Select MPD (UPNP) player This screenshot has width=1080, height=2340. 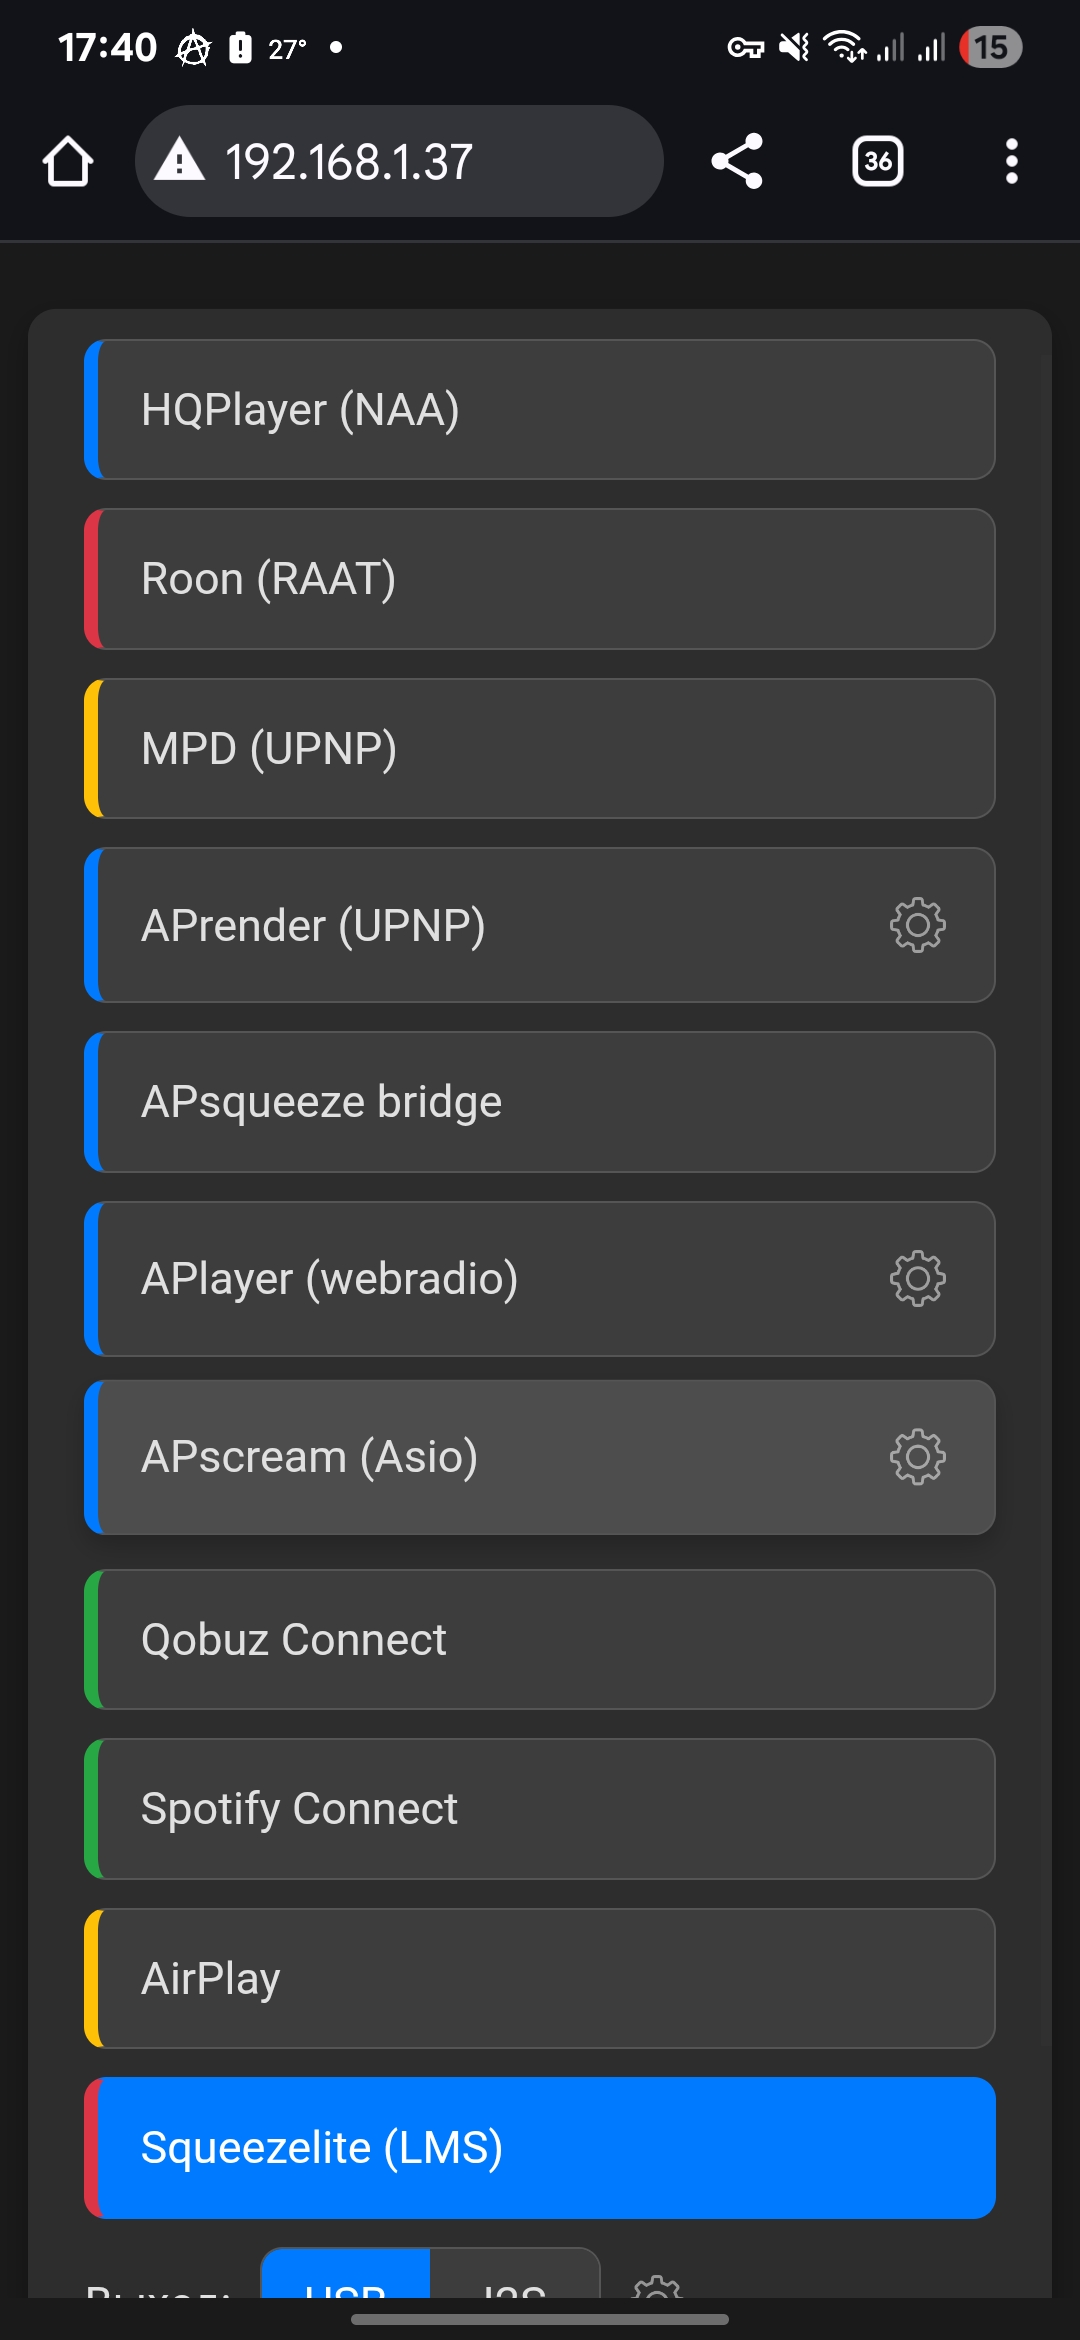click(x=540, y=748)
